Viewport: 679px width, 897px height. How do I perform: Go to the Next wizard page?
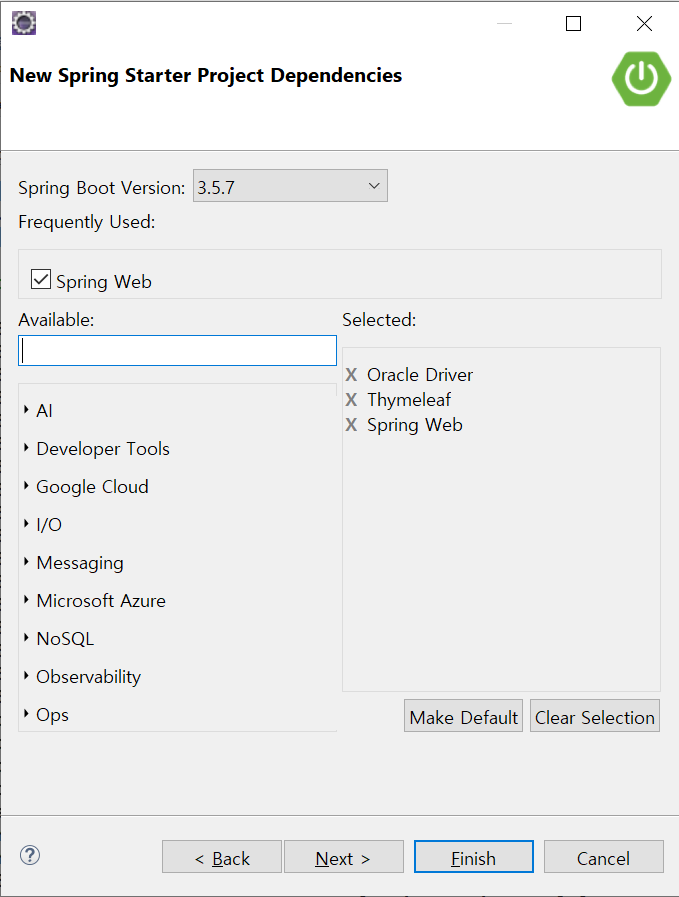point(344,857)
